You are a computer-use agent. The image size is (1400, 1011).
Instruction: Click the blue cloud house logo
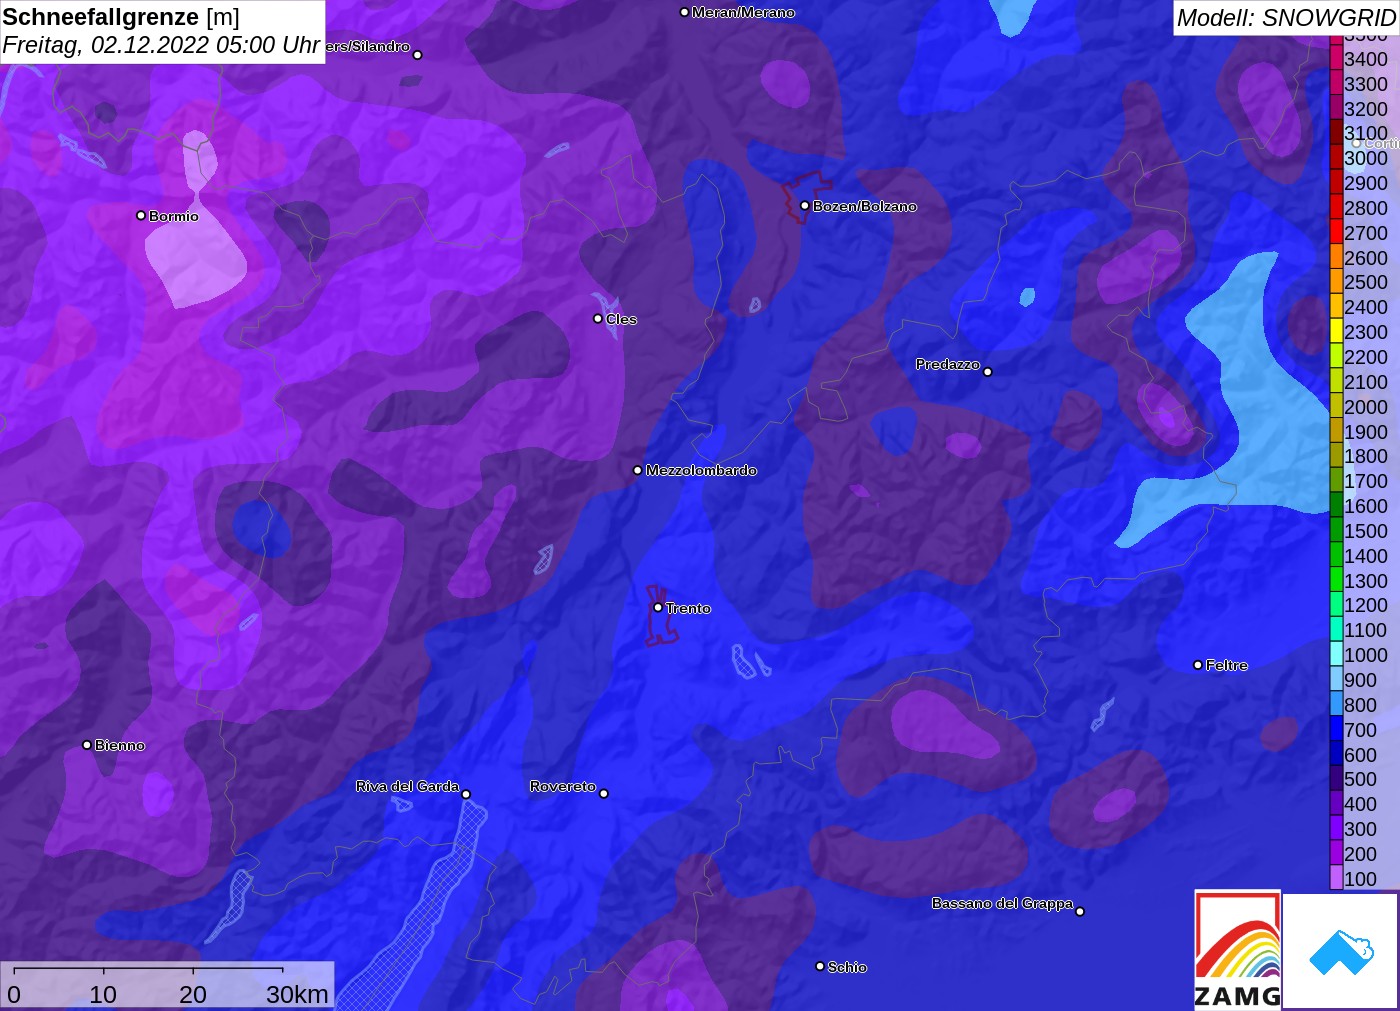coord(1341,951)
